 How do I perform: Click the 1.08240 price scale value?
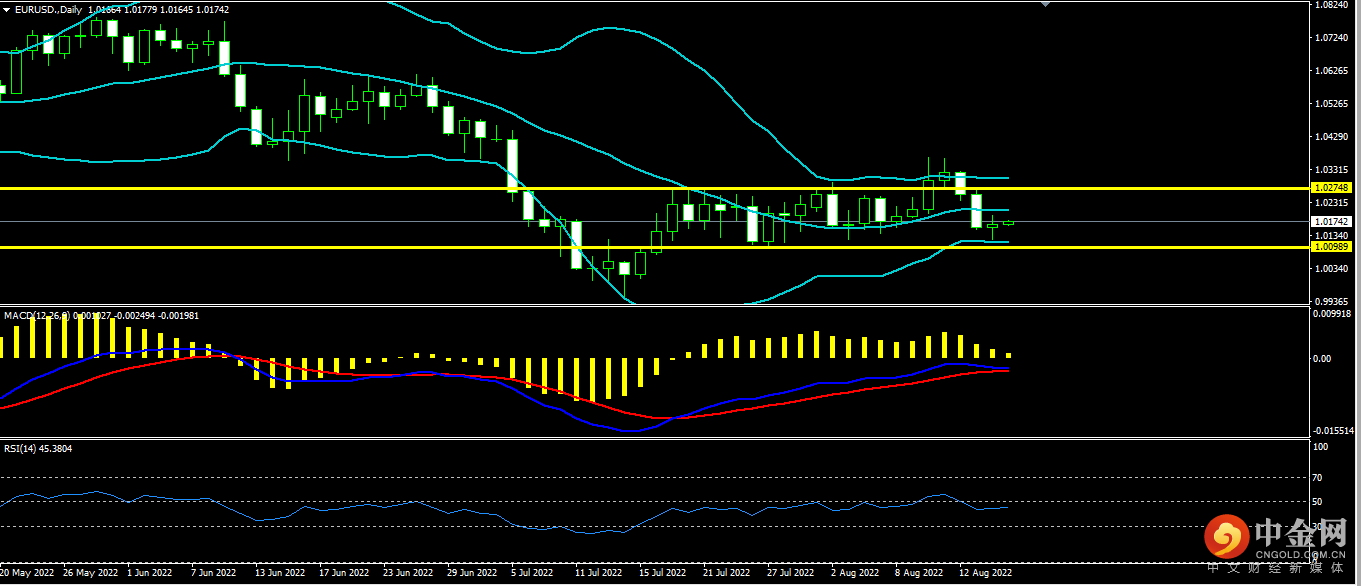(1333, 5)
